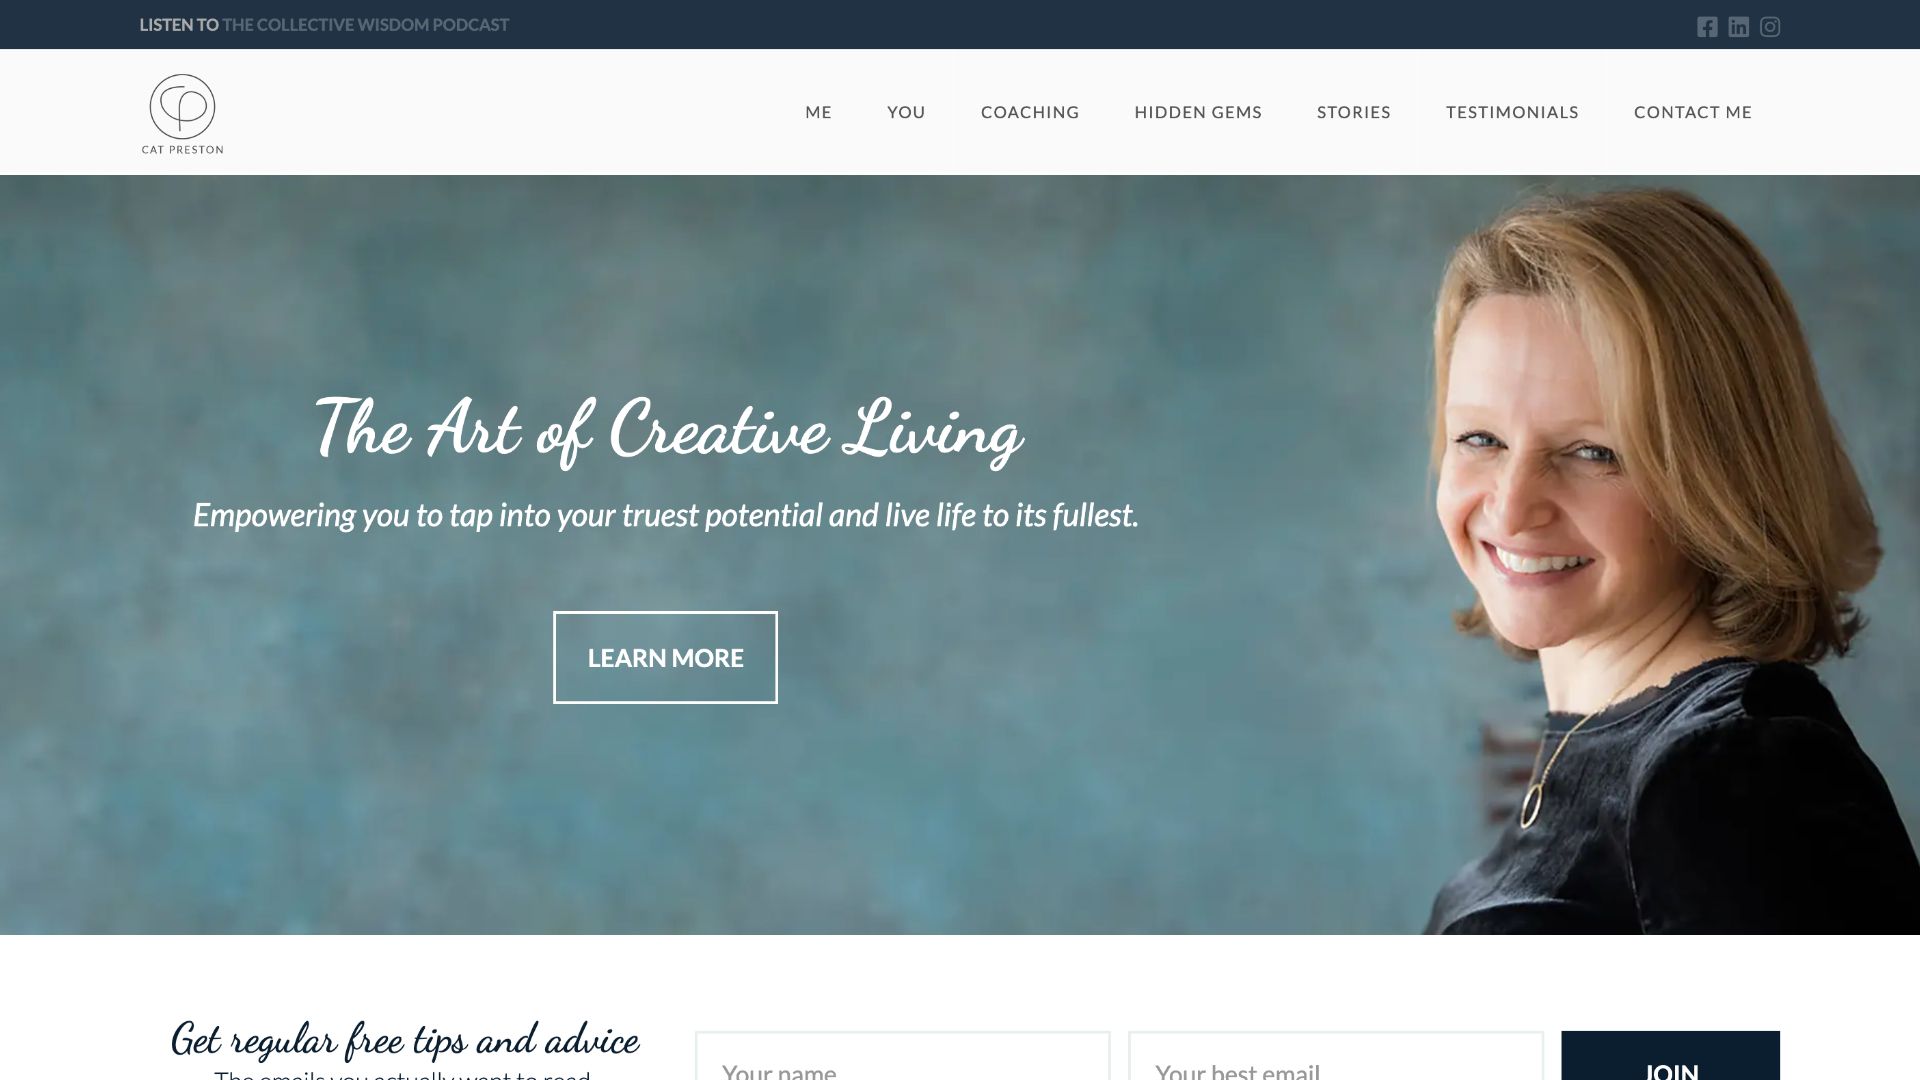The image size is (1920, 1080).
Task: Click the Empowering you tagline text
Action: click(665, 515)
